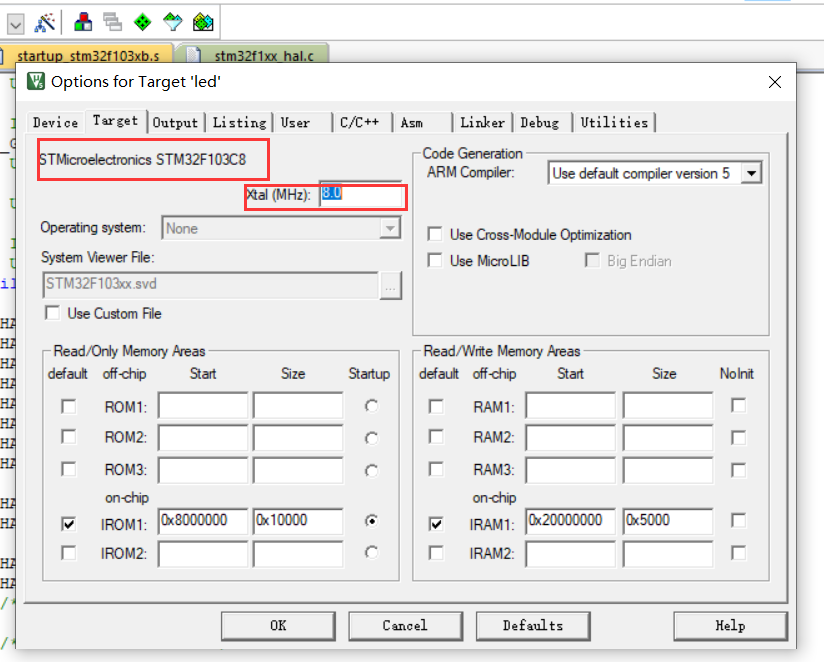Check the ROM1 default checkbox
Screen dimensions: 824x662
tap(68, 407)
